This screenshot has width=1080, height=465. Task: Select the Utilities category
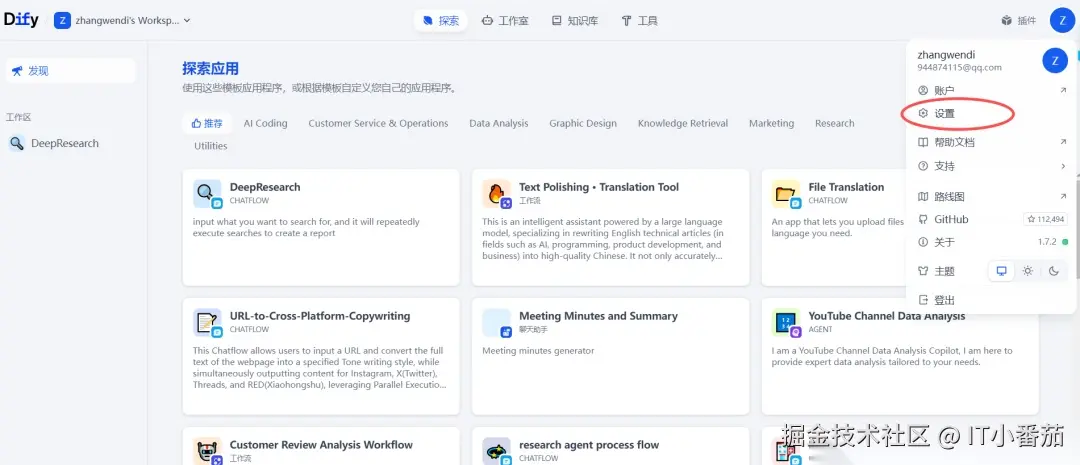pos(211,146)
